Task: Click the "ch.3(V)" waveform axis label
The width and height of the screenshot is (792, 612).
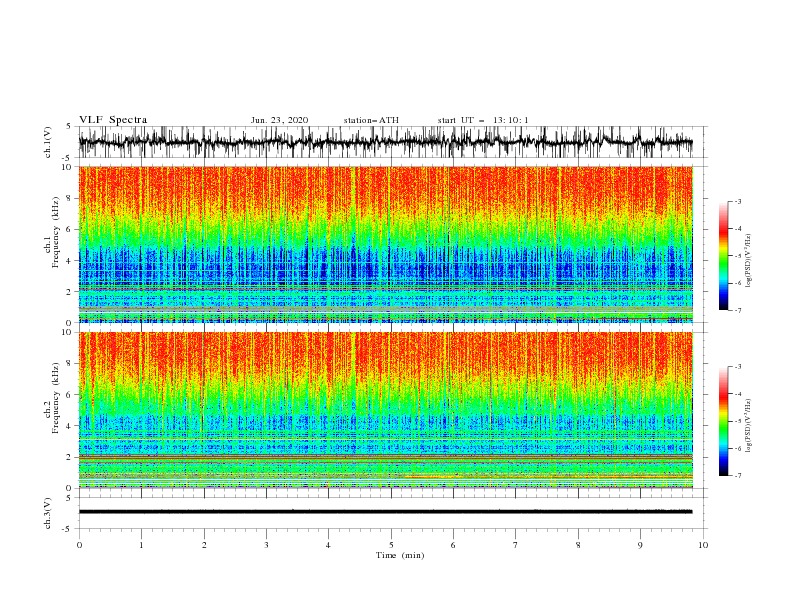Action: pos(48,513)
